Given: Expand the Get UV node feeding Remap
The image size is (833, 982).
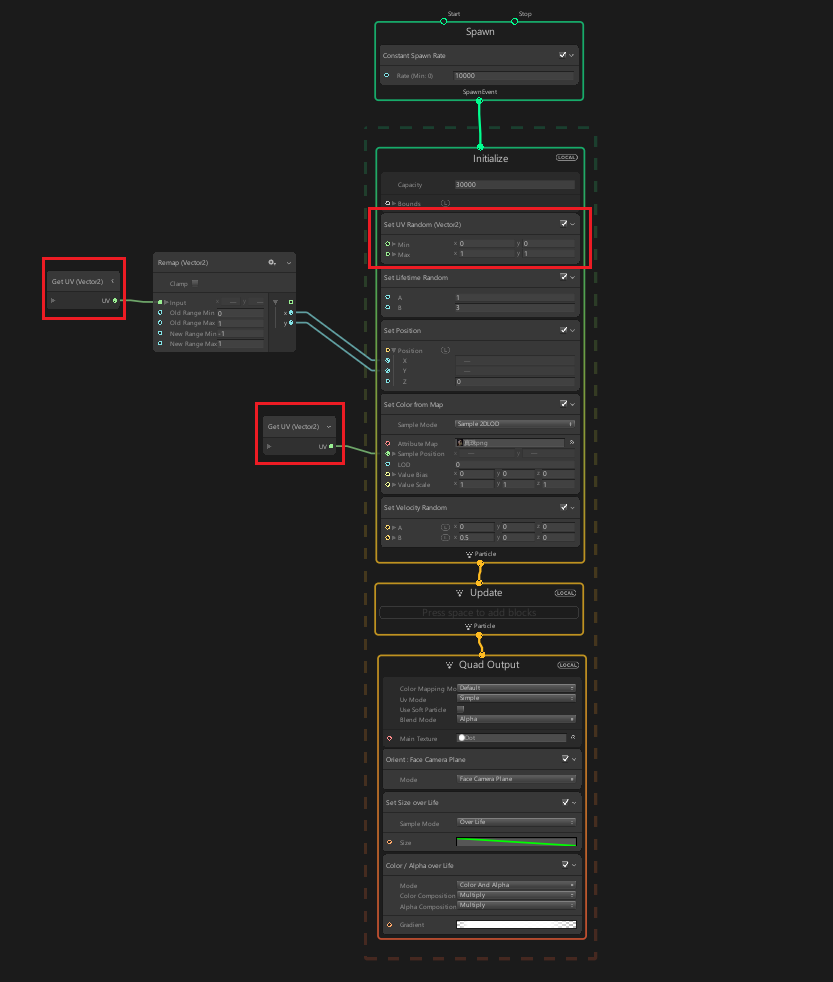Looking at the screenshot, I should pyautogui.click(x=113, y=281).
